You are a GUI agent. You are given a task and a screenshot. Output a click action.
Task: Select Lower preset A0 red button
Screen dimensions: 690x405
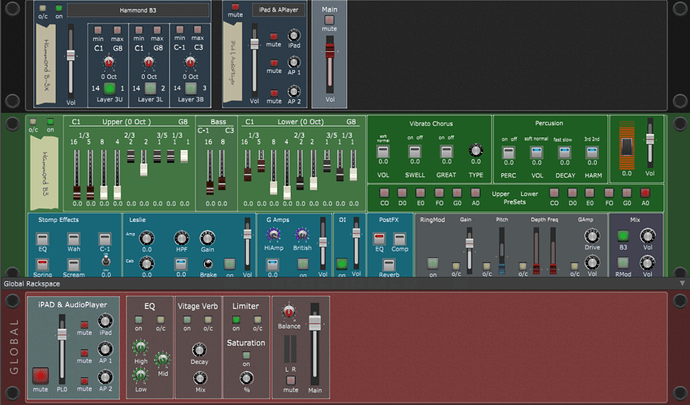click(645, 193)
